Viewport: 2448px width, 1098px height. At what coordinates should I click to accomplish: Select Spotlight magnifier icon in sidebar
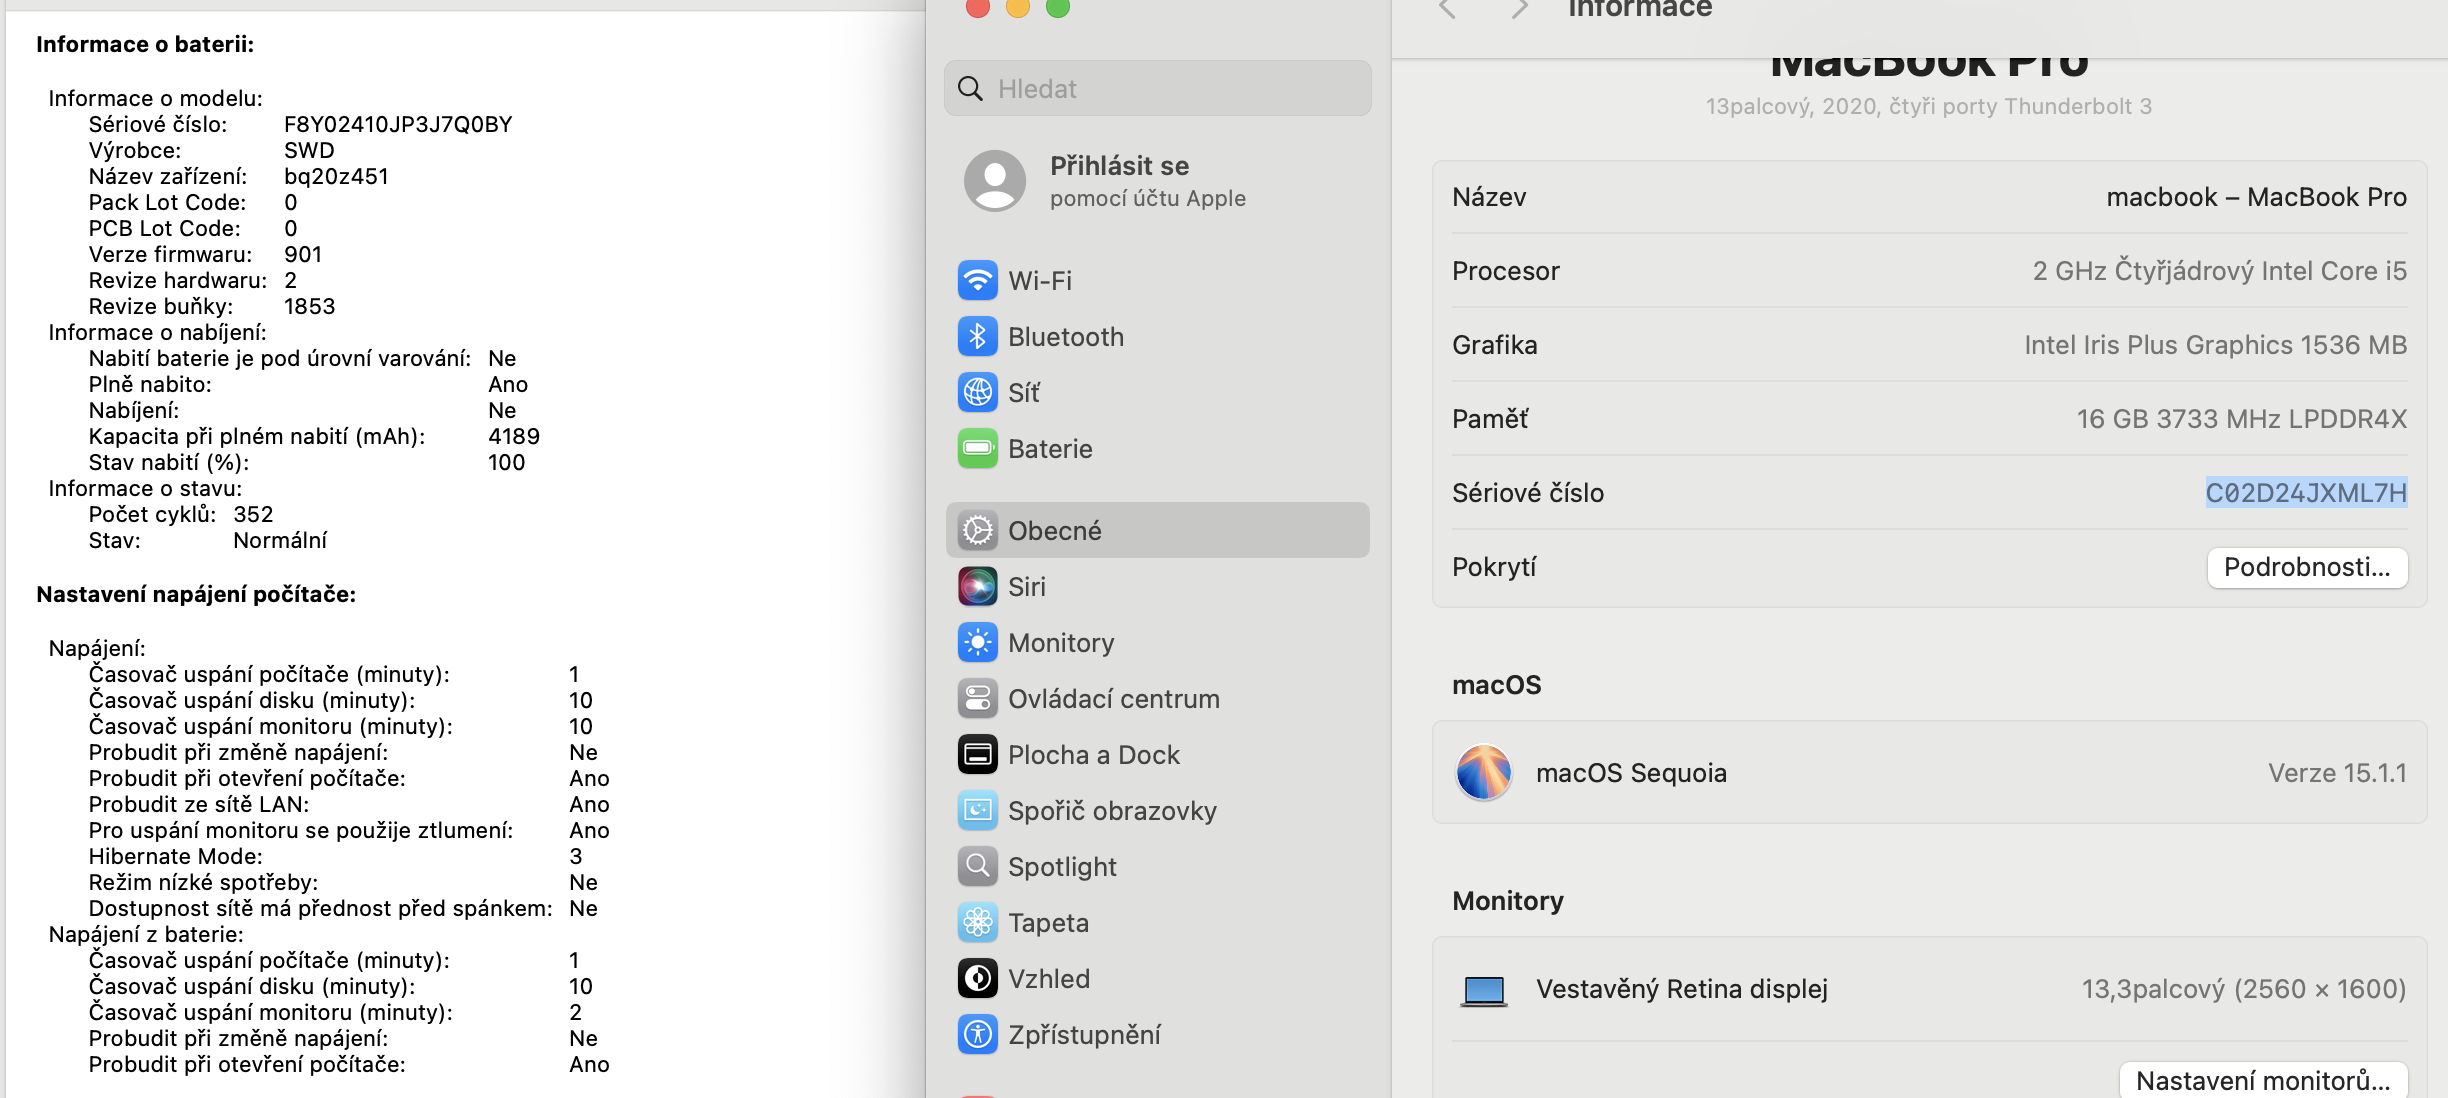[977, 867]
